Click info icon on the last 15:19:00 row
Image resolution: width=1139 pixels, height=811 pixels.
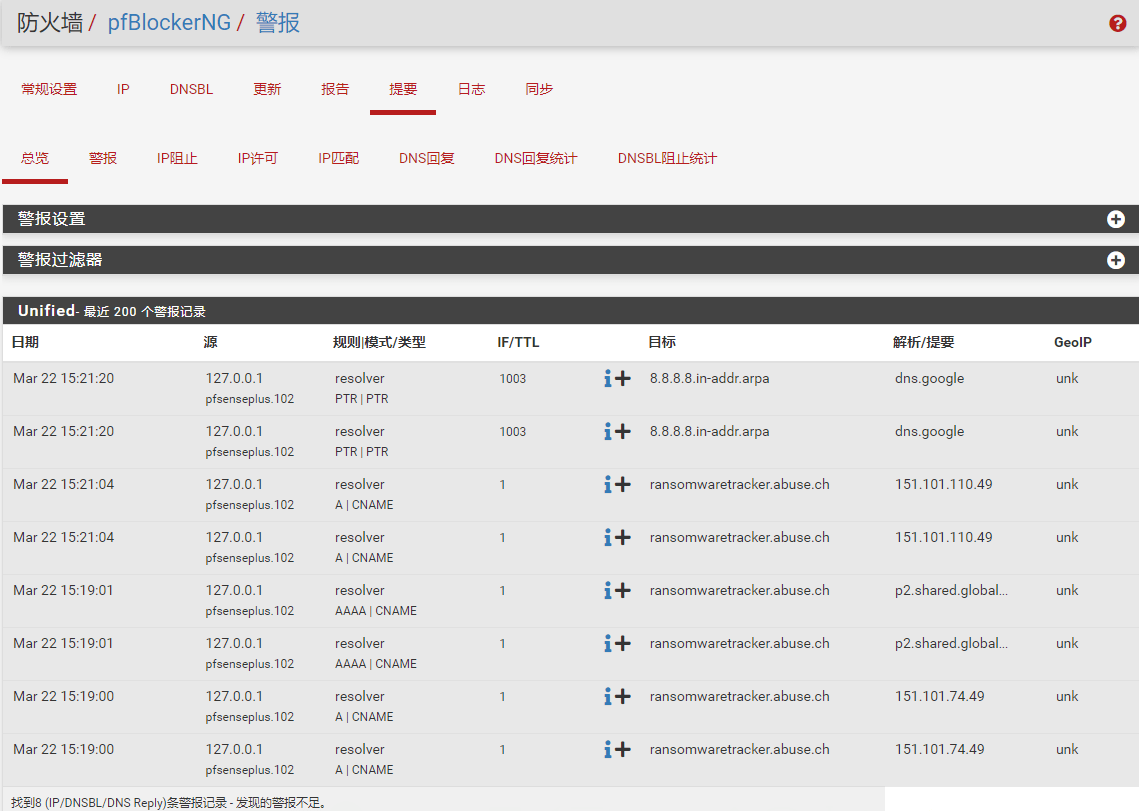point(607,750)
